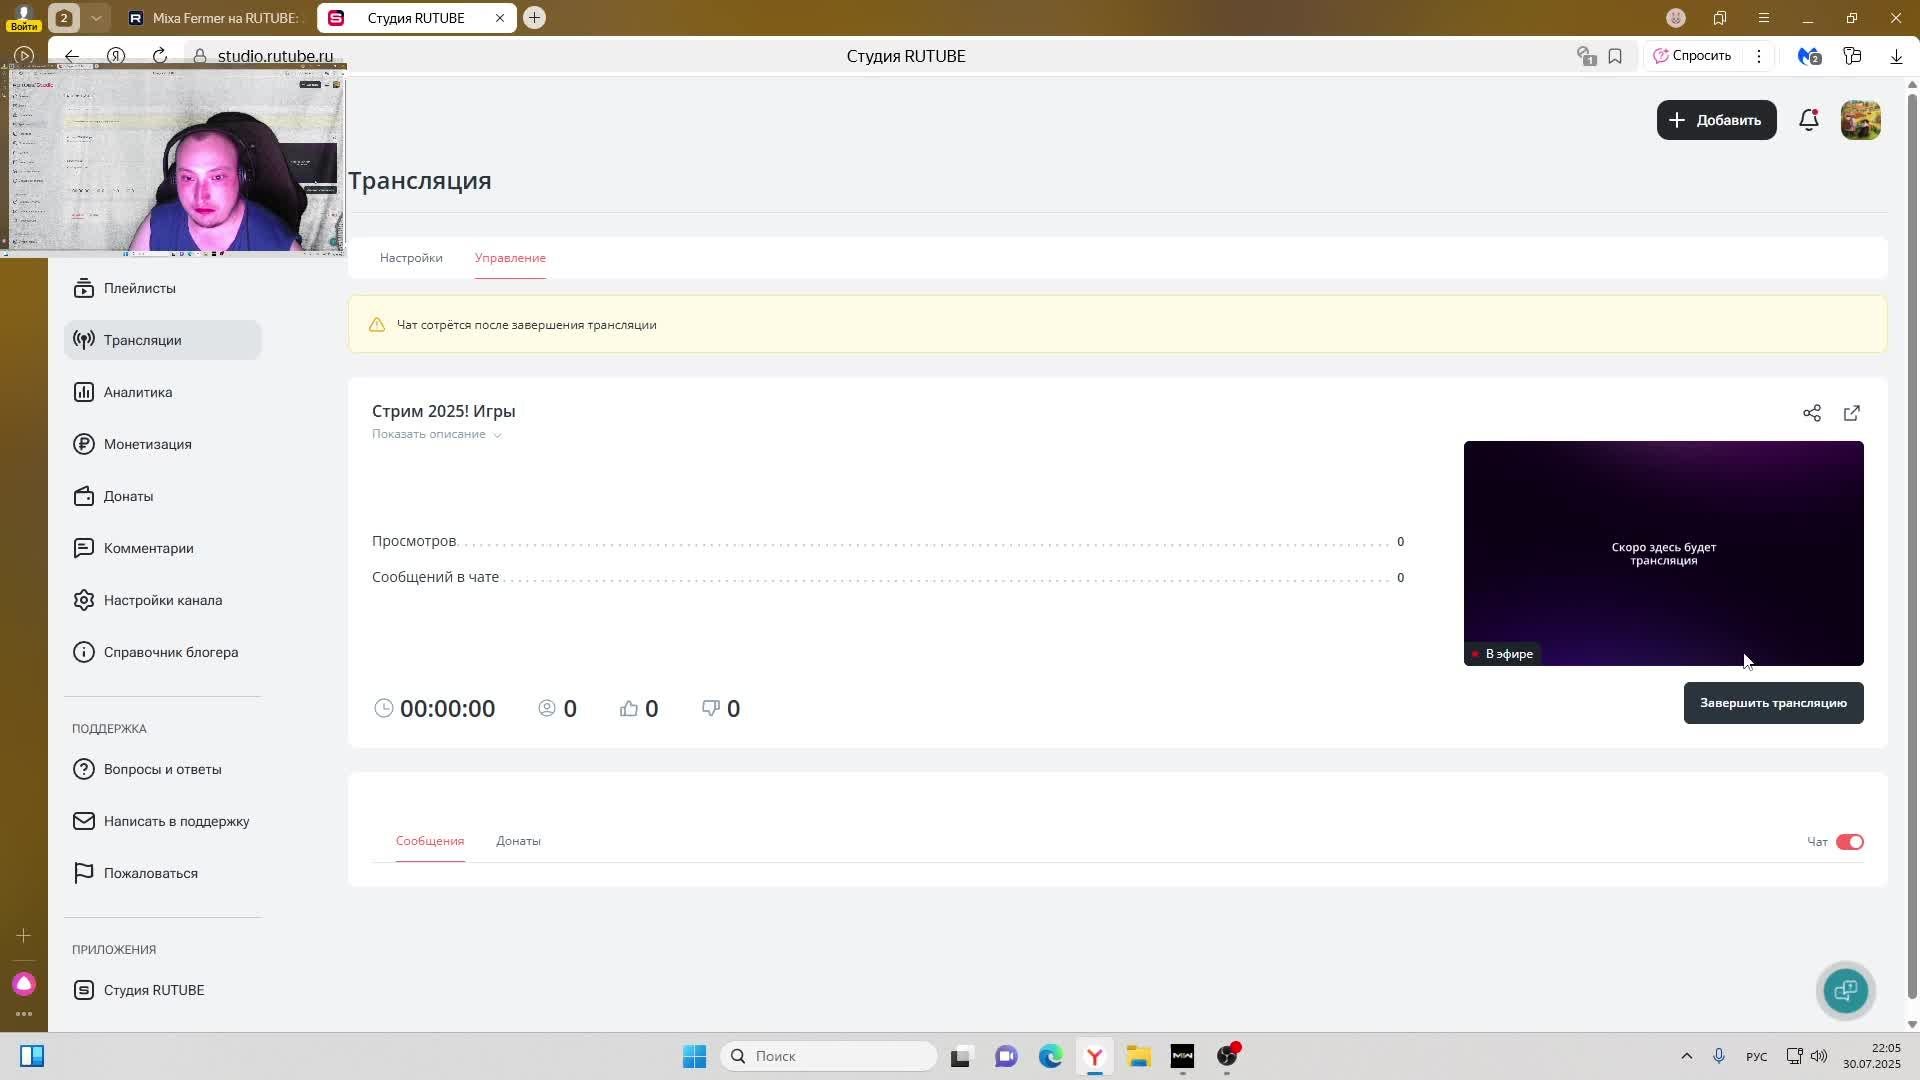The width and height of the screenshot is (1920, 1080).
Task: Open stream in new window icon
Action: click(x=1851, y=413)
